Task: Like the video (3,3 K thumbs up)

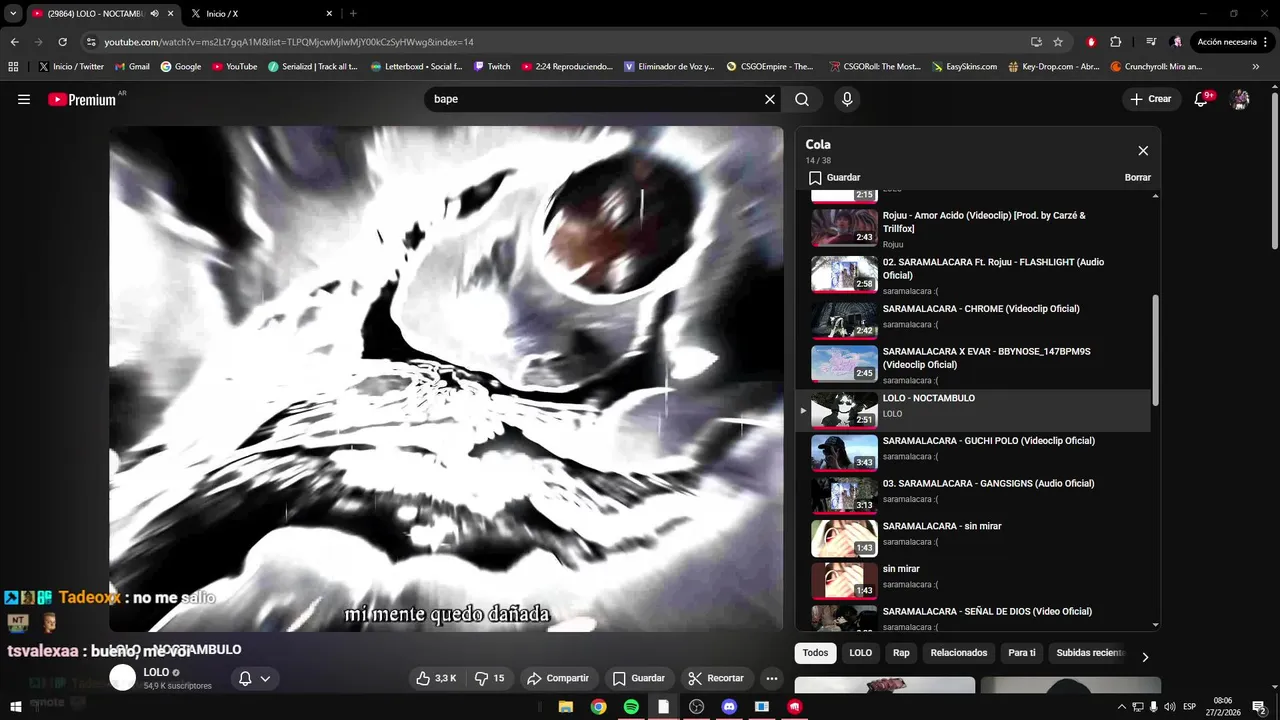Action: [x=437, y=678]
